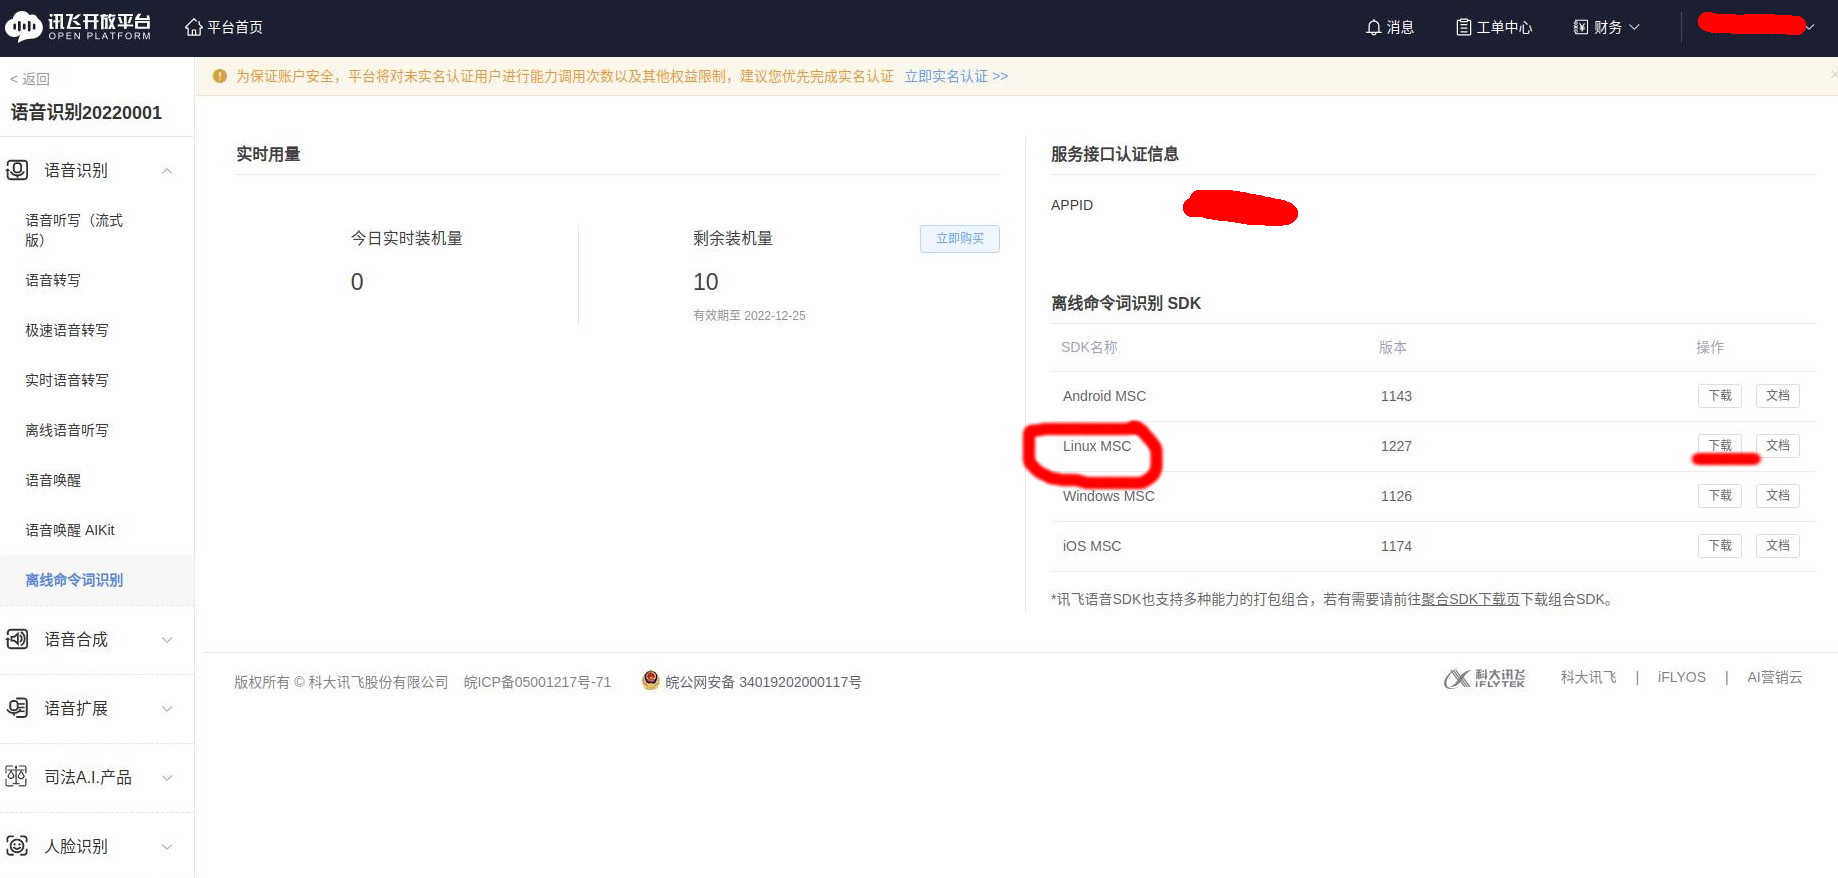Download the Android MSC SDK
The image size is (1838, 878).
[x=1720, y=396]
